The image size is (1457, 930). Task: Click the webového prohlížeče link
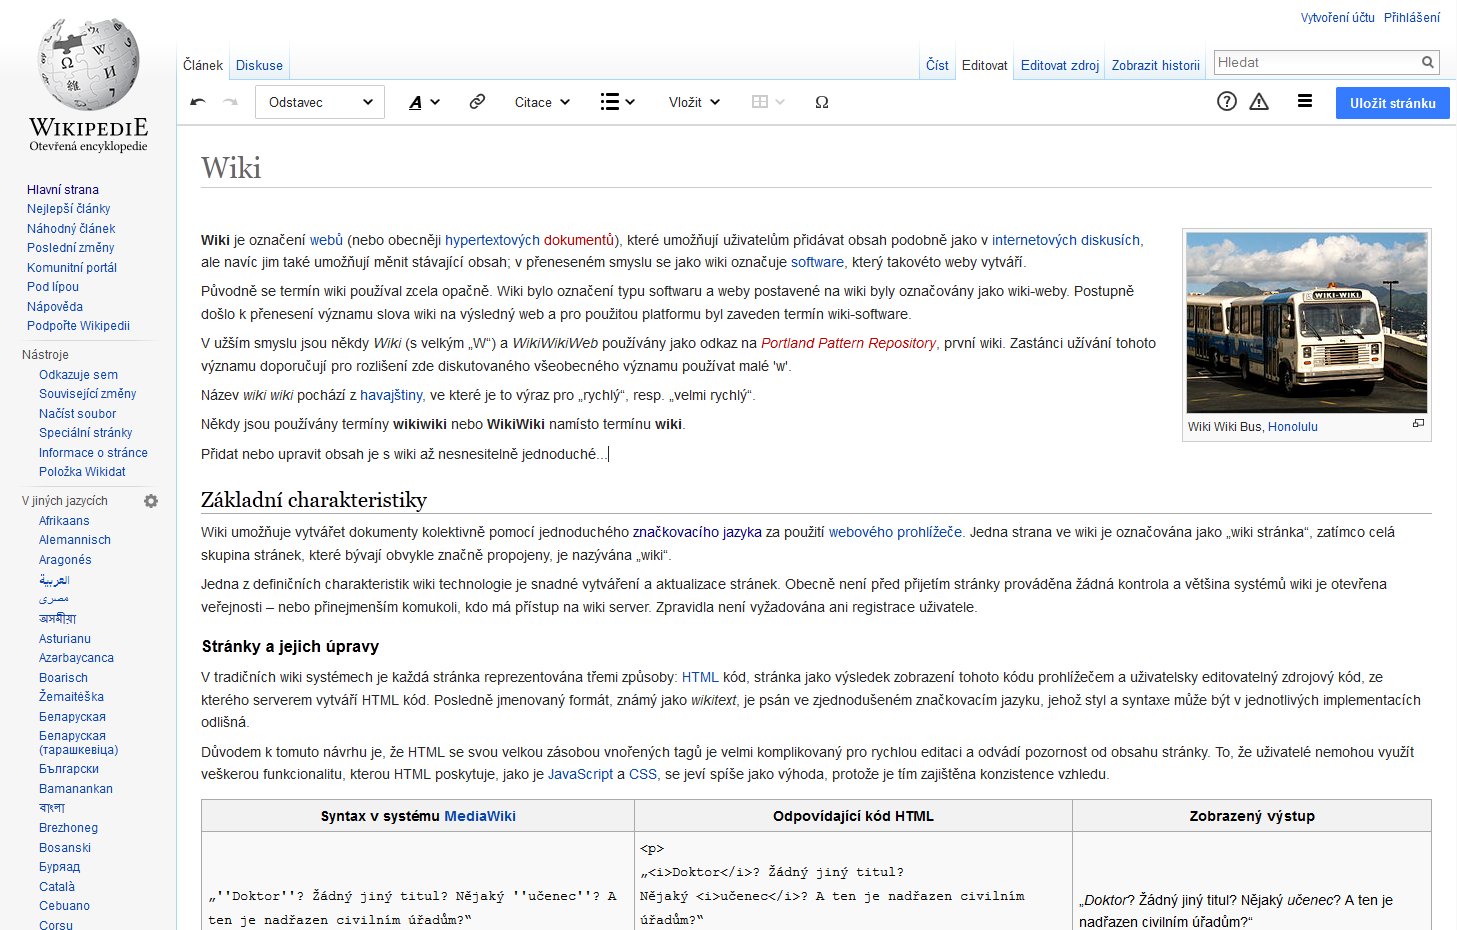pyautogui.click(x=895, y=532)
